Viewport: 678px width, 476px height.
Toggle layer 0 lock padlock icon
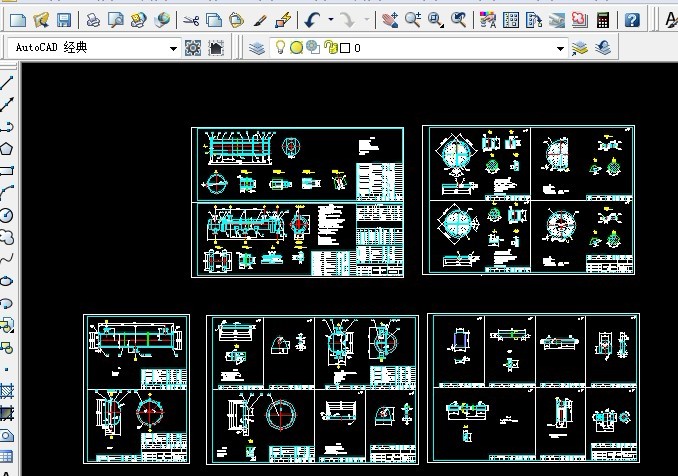331,47
